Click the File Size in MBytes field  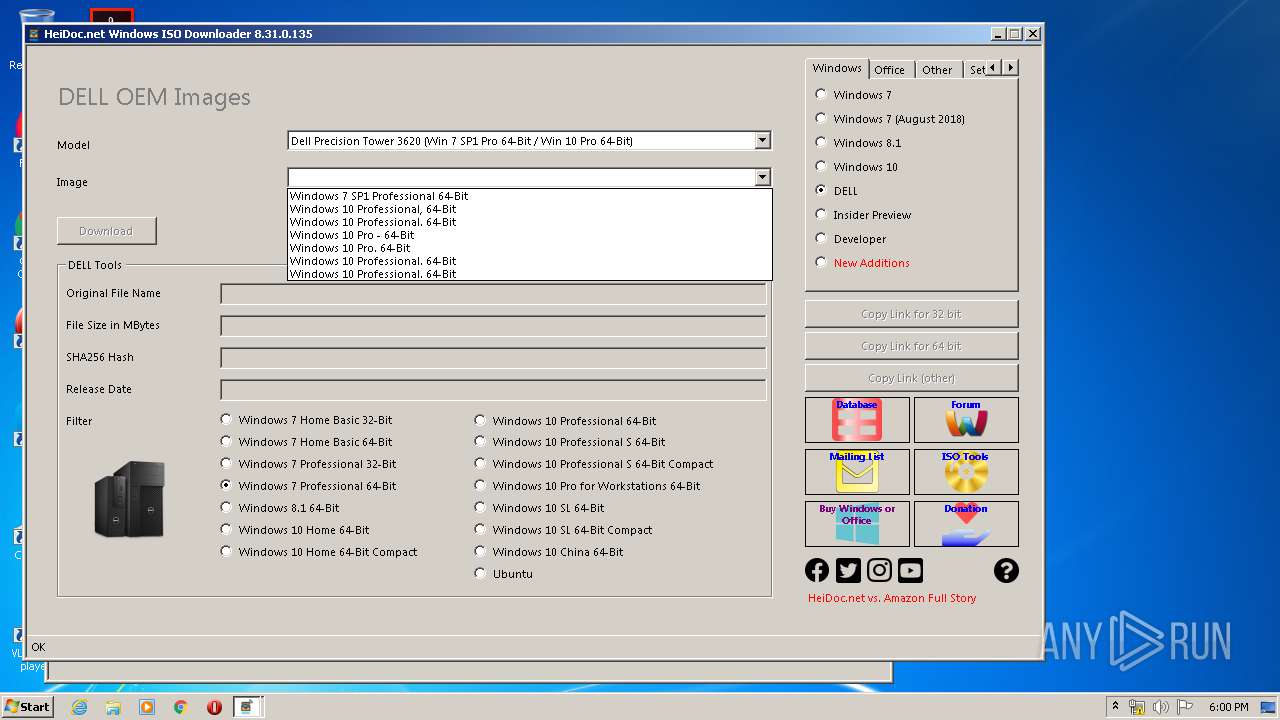pyautogui.click(x=493, y=325)
